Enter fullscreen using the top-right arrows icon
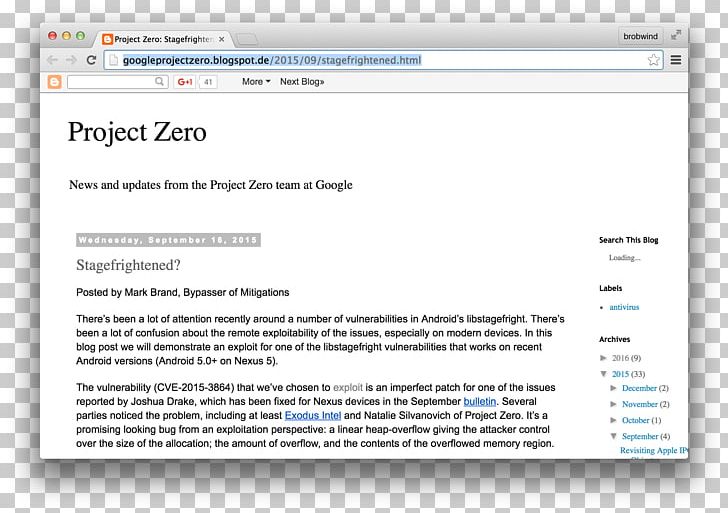 tap(676, 35)
